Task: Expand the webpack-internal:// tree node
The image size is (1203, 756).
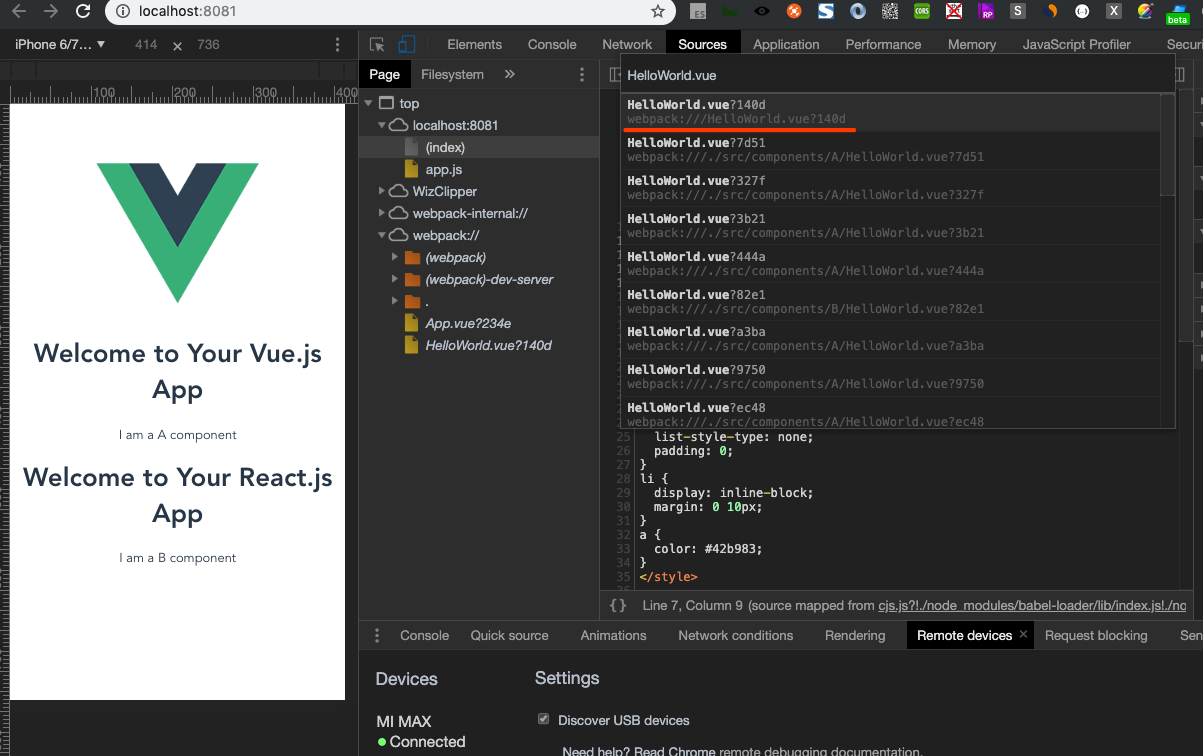Action: (381, 213)
